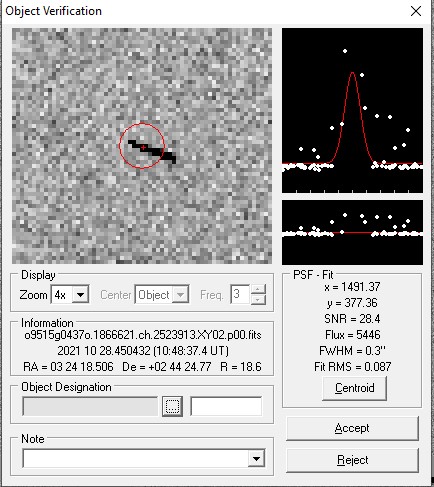
Task: Click the grayed Object Designation text field
Action: pos(90,406)
